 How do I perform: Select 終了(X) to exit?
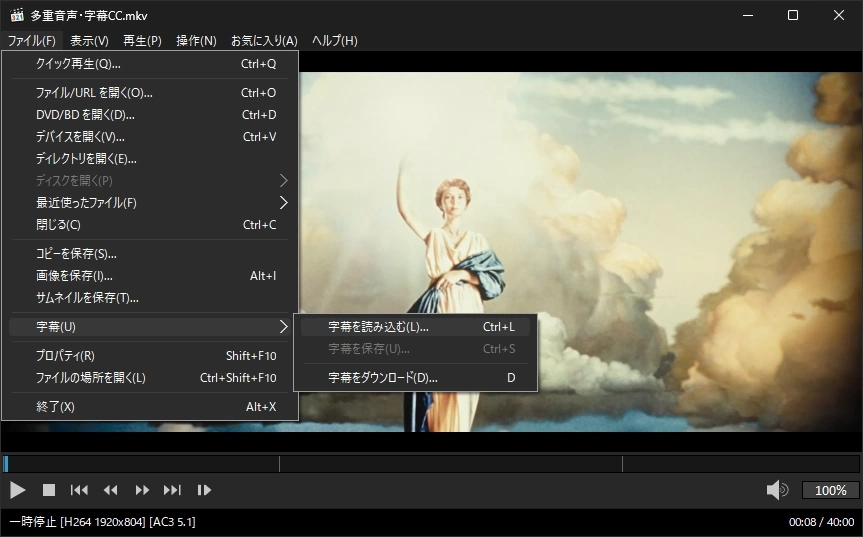[x=150, y=407]
